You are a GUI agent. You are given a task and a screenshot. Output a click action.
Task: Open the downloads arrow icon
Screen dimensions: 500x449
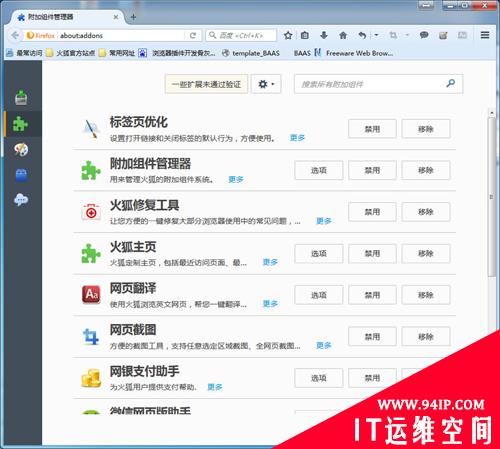pyautogui.click(x=324, y=35)
